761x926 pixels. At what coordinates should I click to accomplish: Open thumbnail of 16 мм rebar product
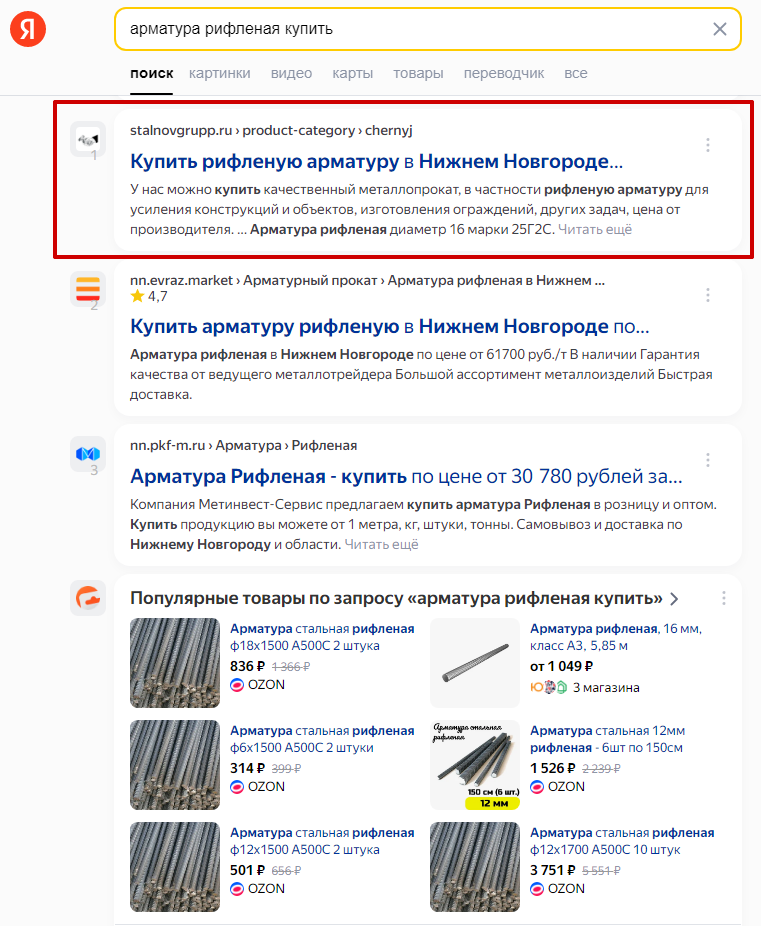click(475, 663)
